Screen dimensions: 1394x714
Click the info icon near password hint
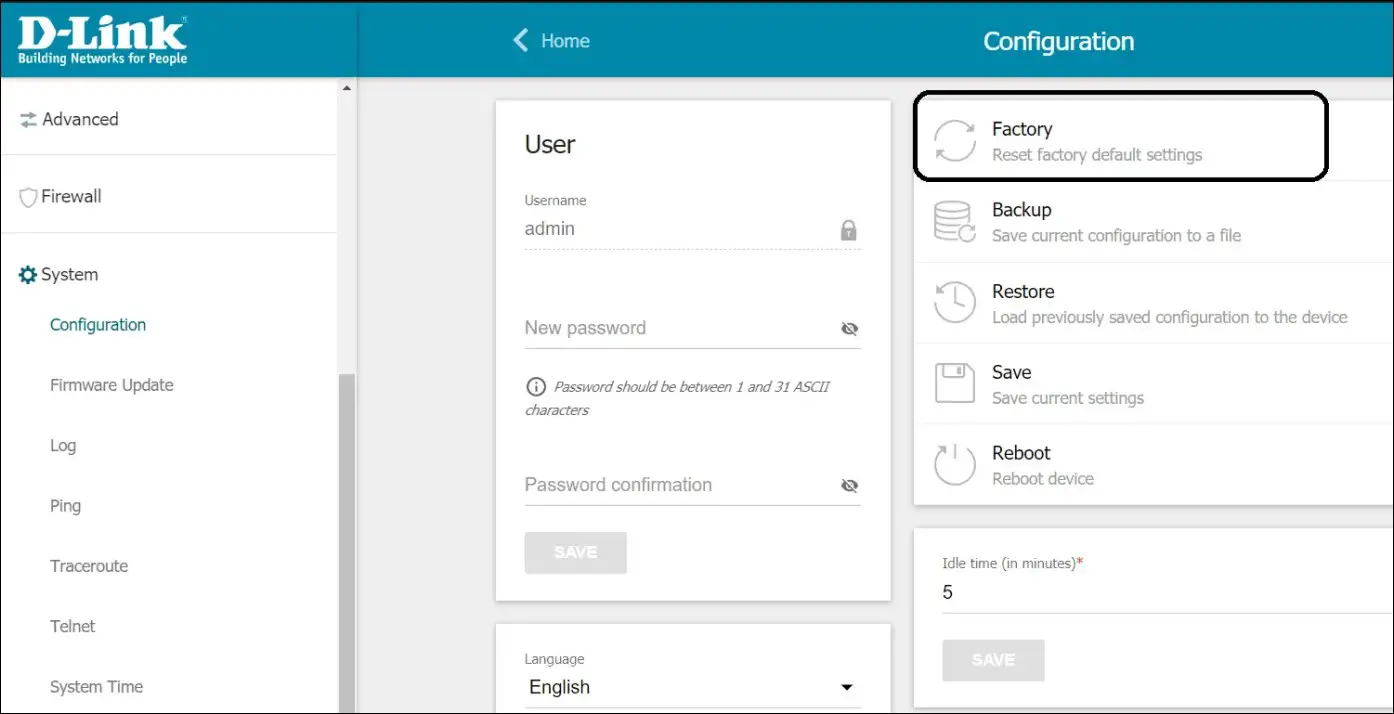point(536,387)
